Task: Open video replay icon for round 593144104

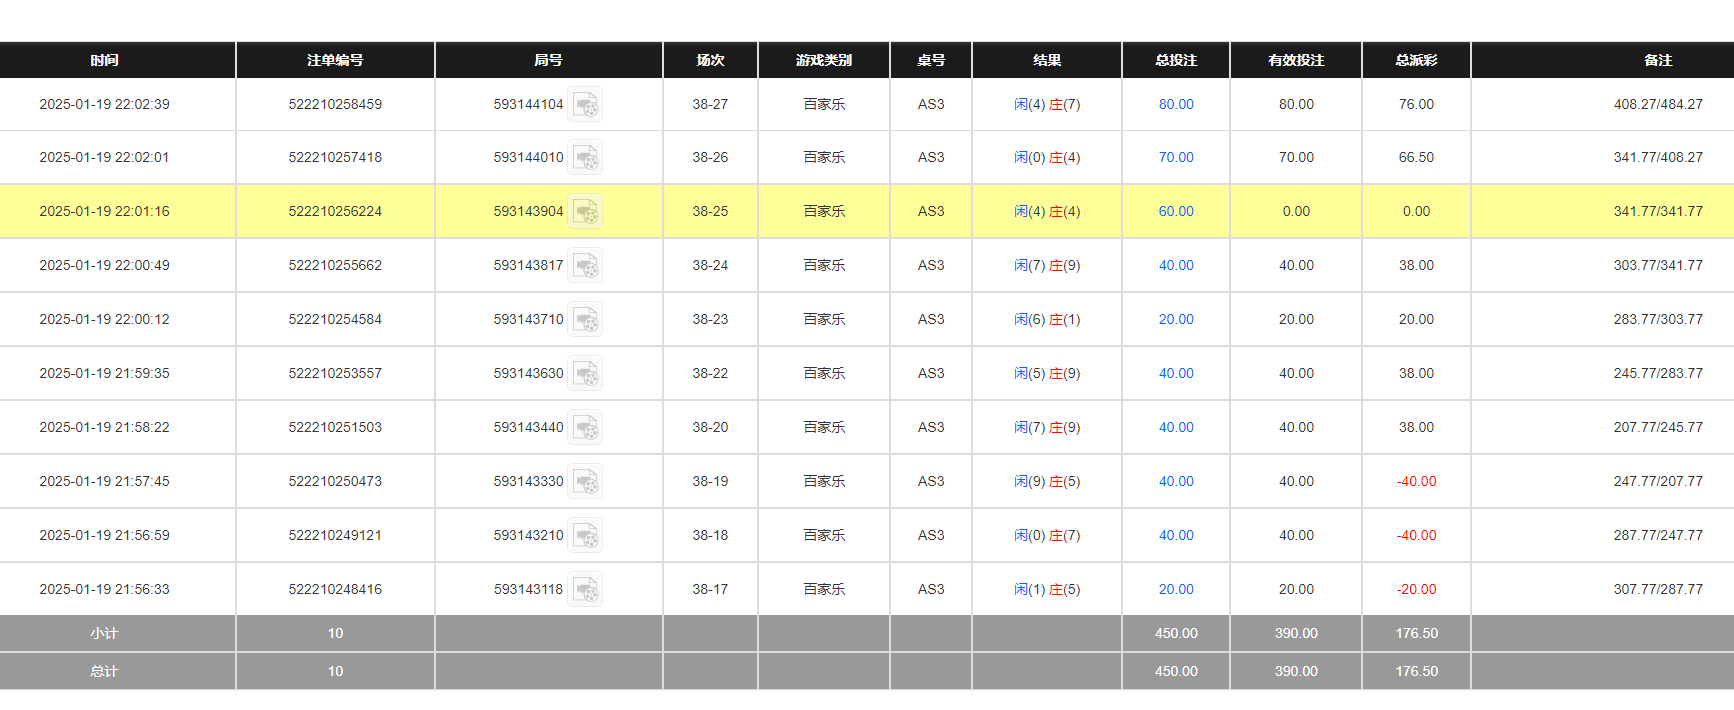Action: coord(585,105)
